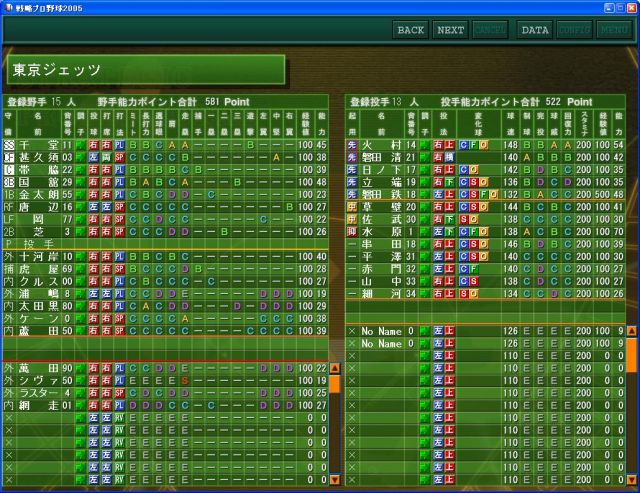Screen dimensions: 640x493
Task: Click the O pitch type icon for 日ノ下
Action: pyautogui.click(x=473, y=170)
